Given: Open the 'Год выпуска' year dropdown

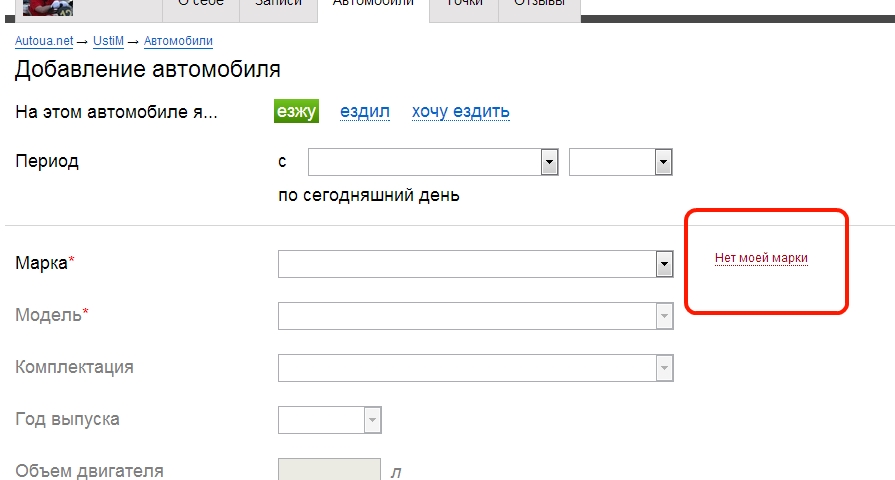Looking at the screenshot, I should [x=330, y=420].
